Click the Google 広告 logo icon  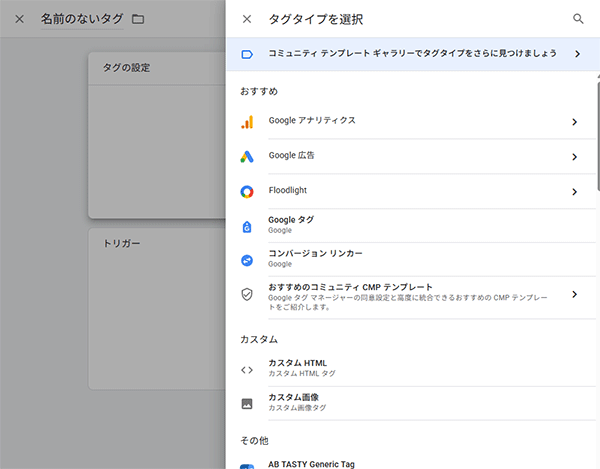tap(247, 157)
